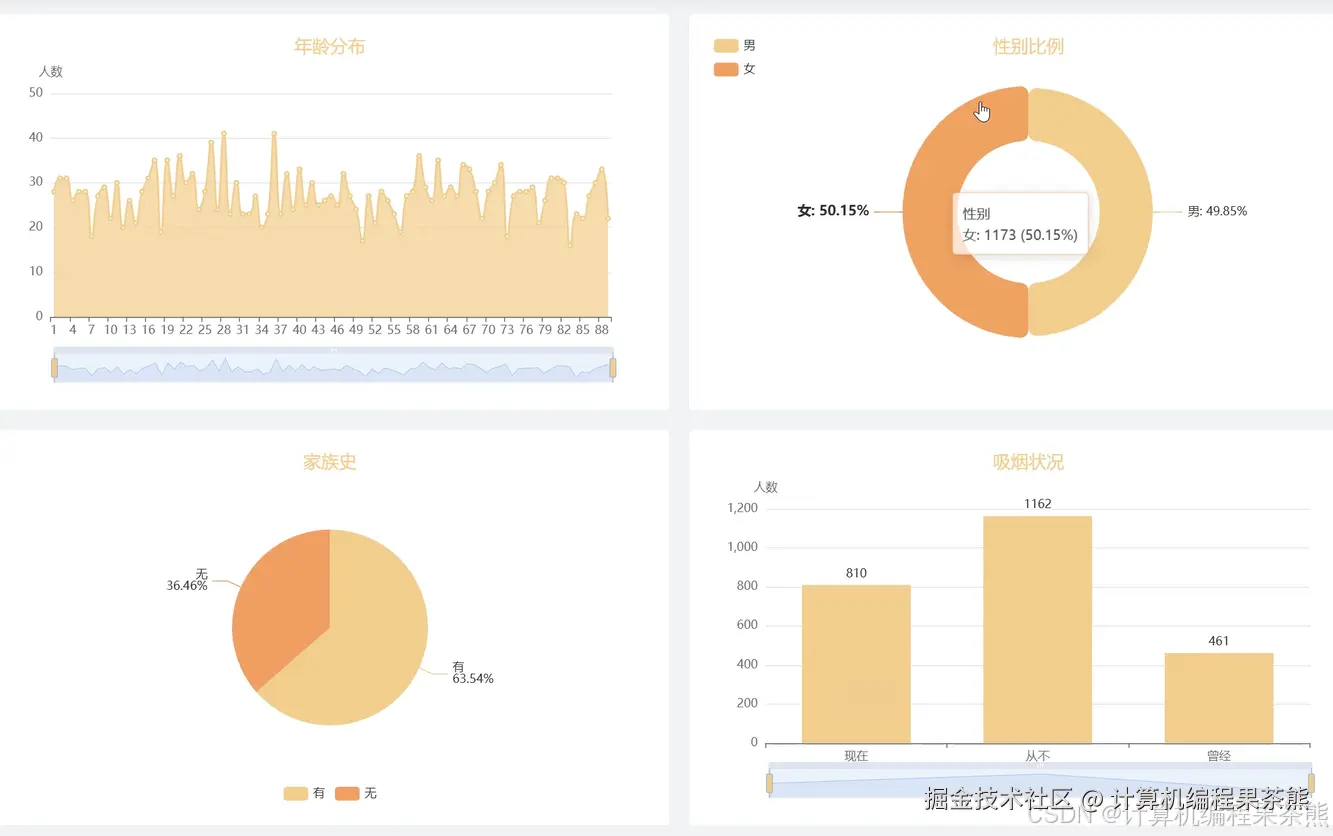Click the '37' x-axis age label
Screen dimensions: 1333x836
point(280,329)
